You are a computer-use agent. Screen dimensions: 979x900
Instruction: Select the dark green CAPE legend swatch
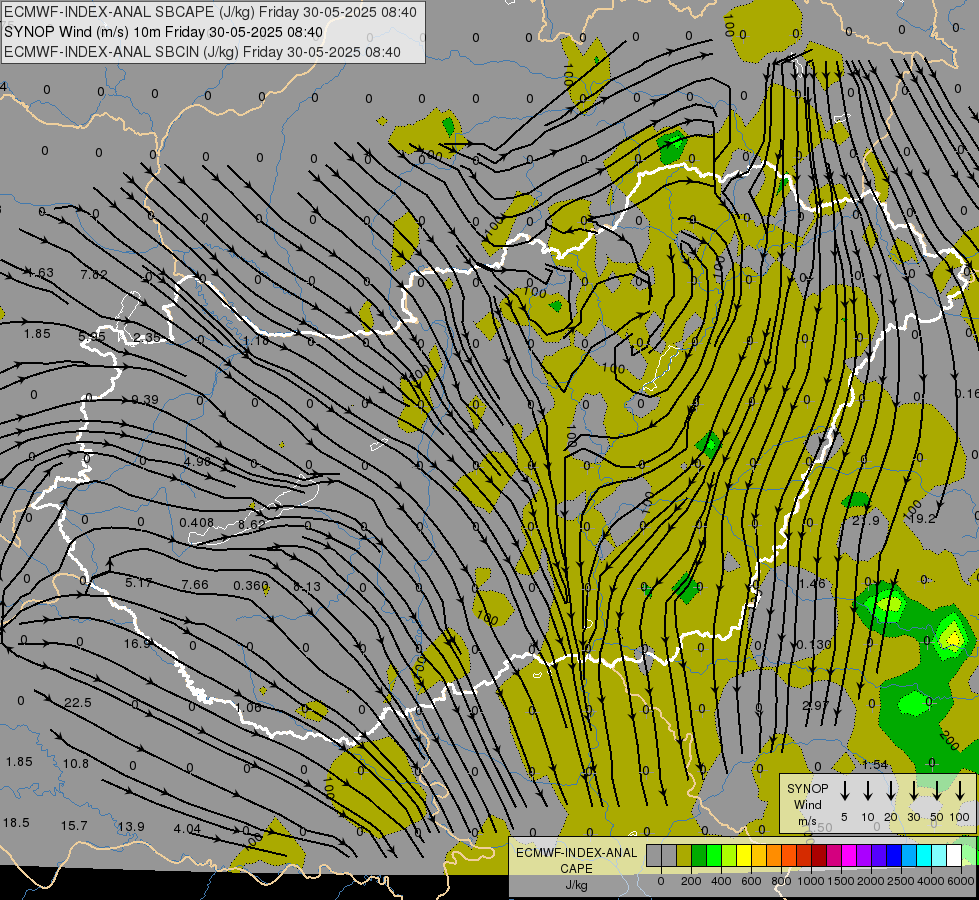(699, 855)
